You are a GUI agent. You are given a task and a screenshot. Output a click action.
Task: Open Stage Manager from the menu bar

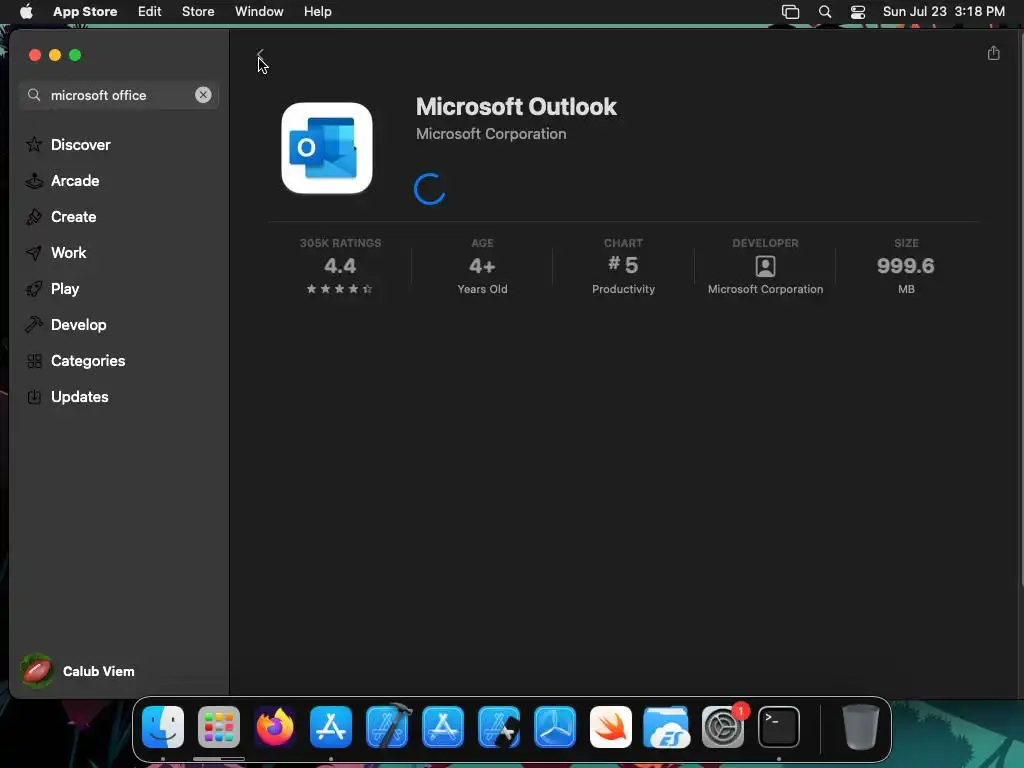(x=790, y=12)
